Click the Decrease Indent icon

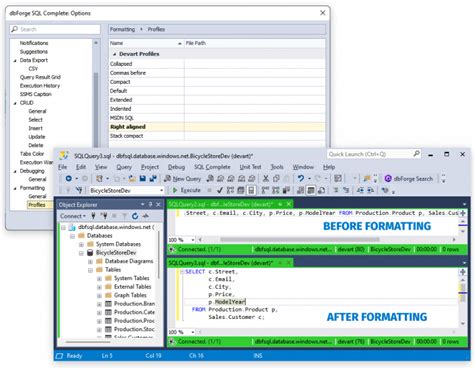click(x=360, y=190)
